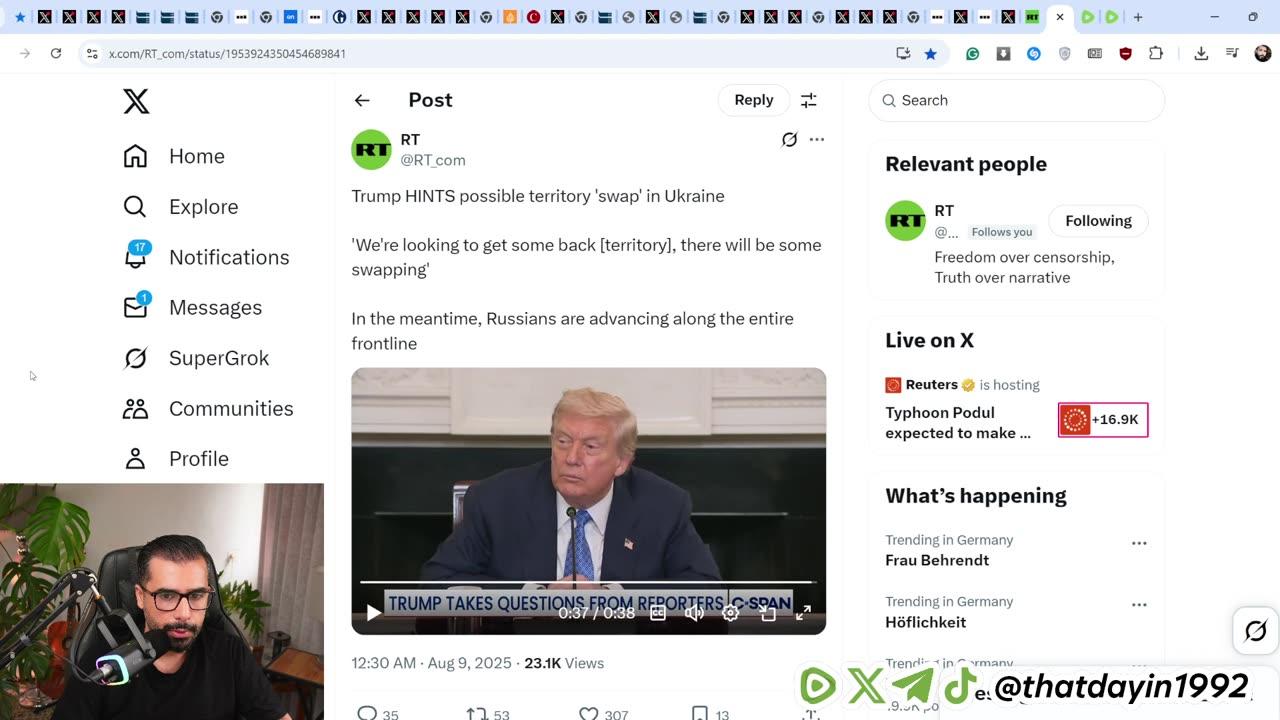Open the @RT_com handle link
The image size is (1280, 720).
[433, 160]
